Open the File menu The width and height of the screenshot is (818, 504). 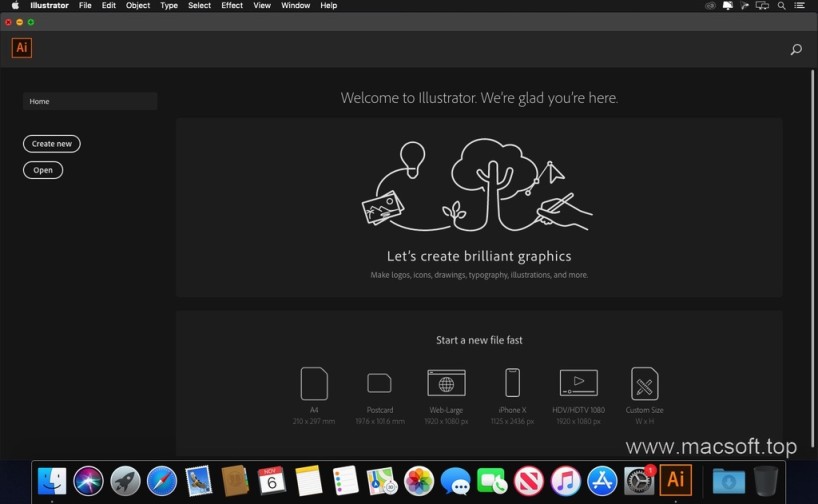pos(85,6)
